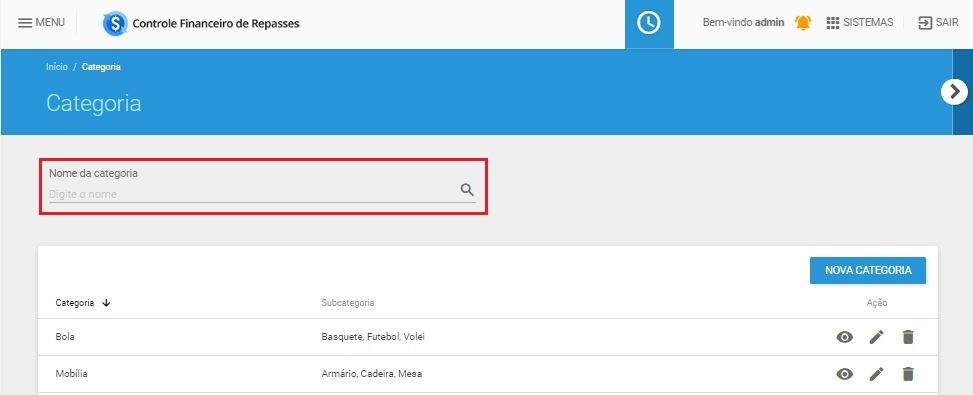973x395 pixels.
Task: View the Bola category details
Action: click(845, 337)
